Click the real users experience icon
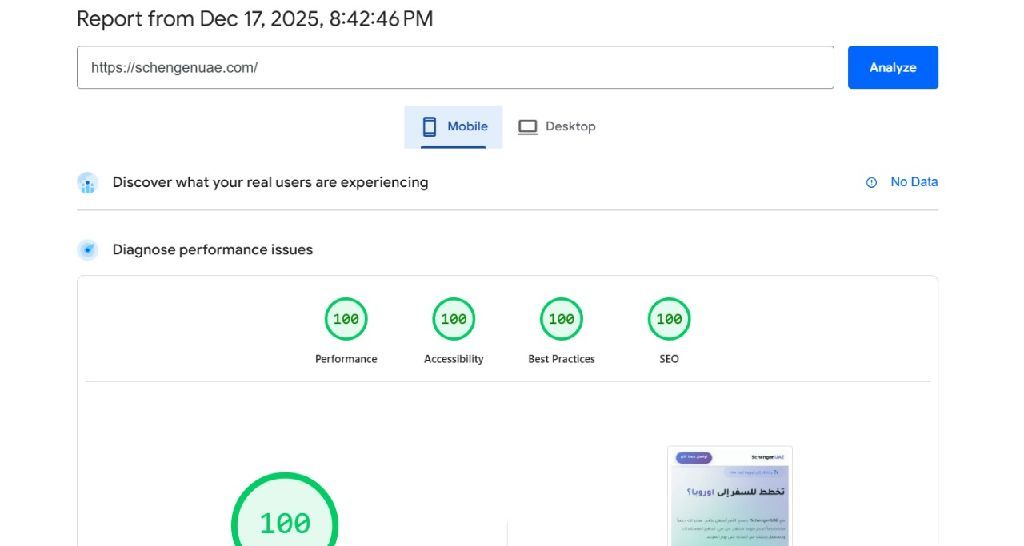Viewport: 1024px width, 546px height. coord(88,183)
